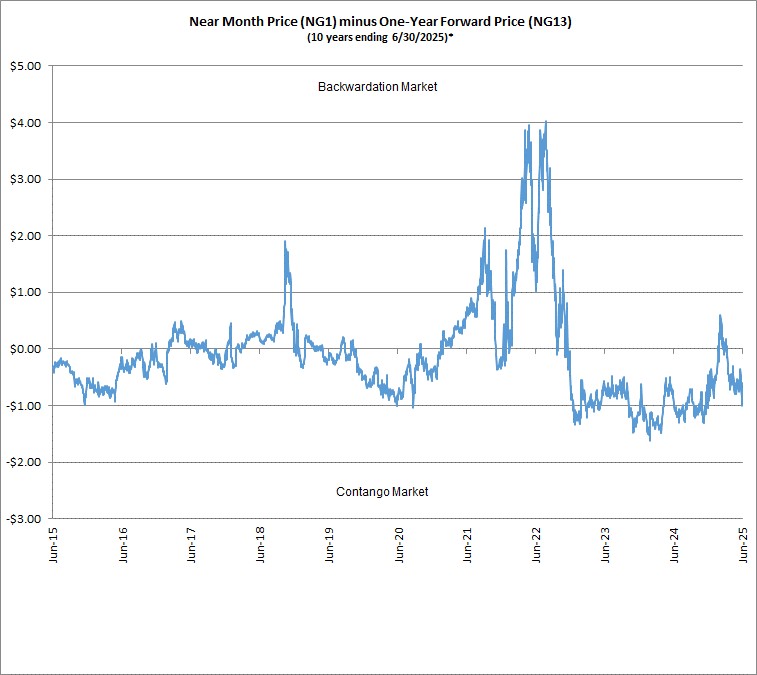
Task: Click the chart title 'Near Month Price (NG1) minus One-Year Forward Price (NG13)'
Action: pyautogui.click(x=380, y=22)
